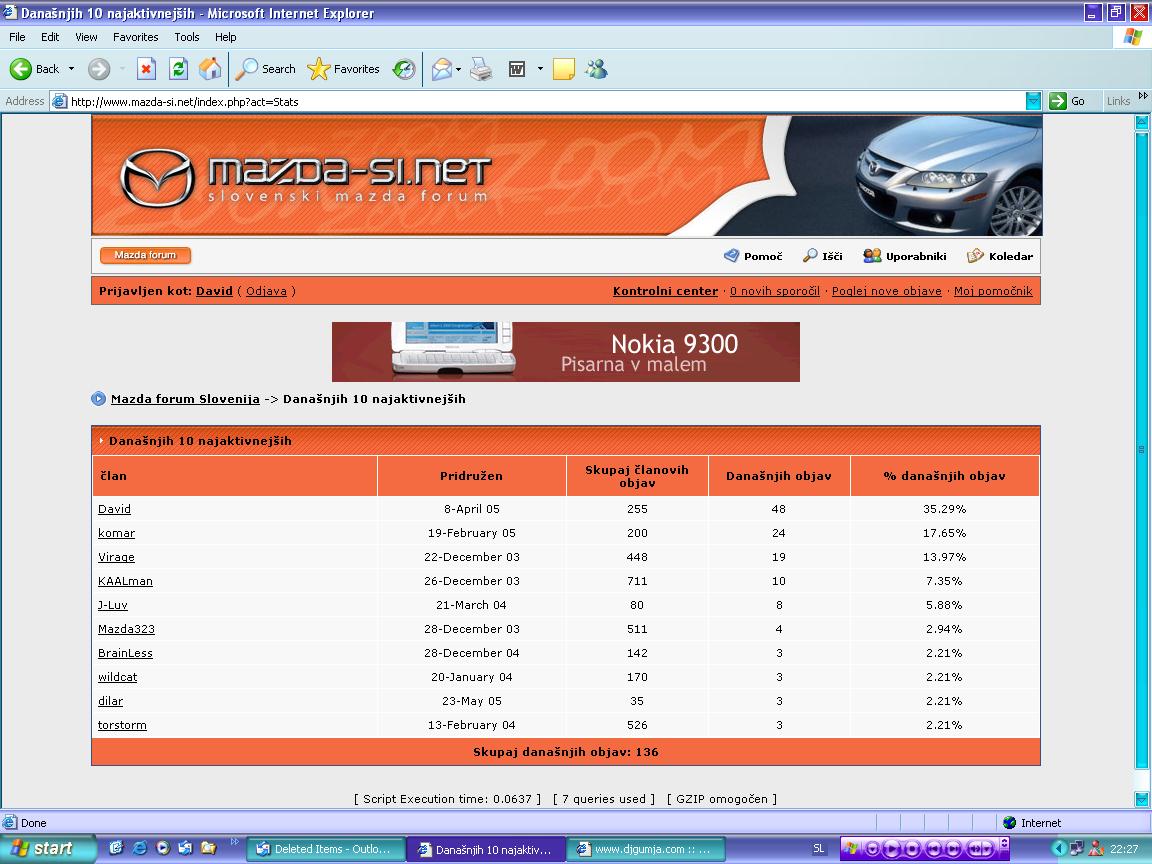Viewport: 1152px width, 864px height.
Task: Open member komar's profile link
Action: click(116, 533)
